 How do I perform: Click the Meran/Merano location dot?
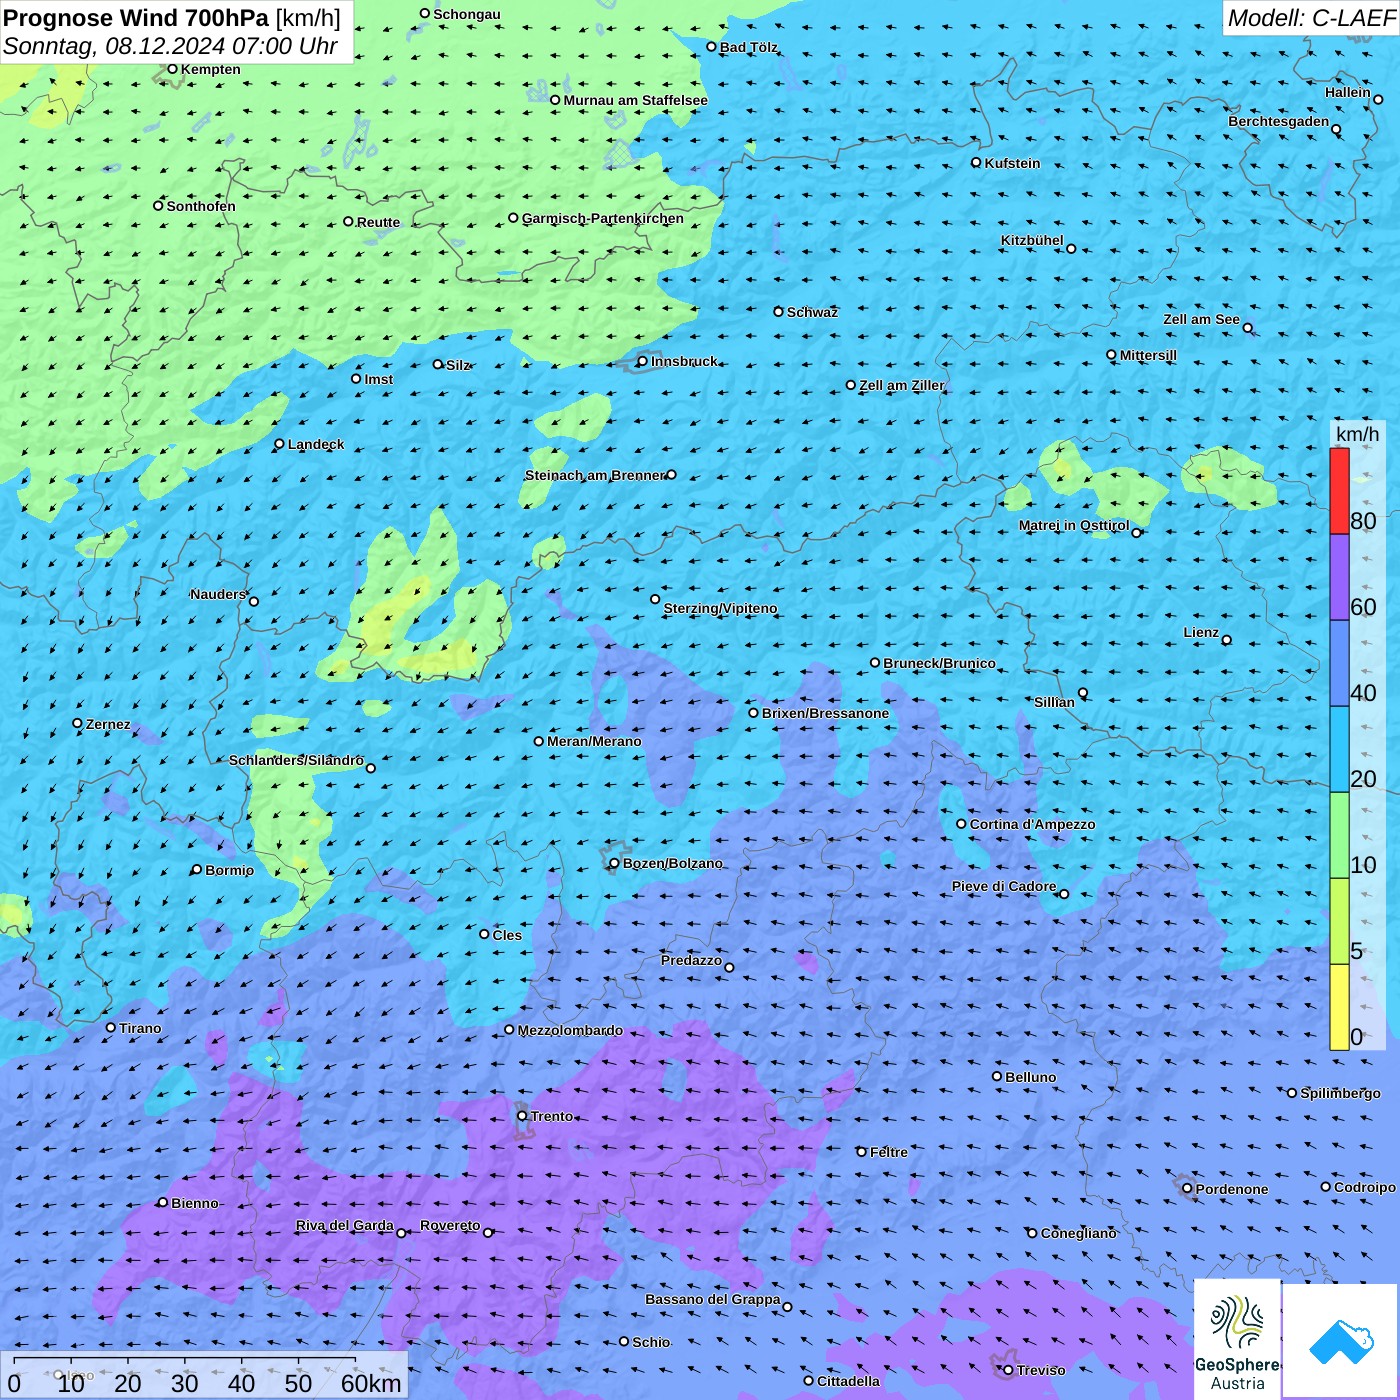pyautogui.click(x=539, y=741)
